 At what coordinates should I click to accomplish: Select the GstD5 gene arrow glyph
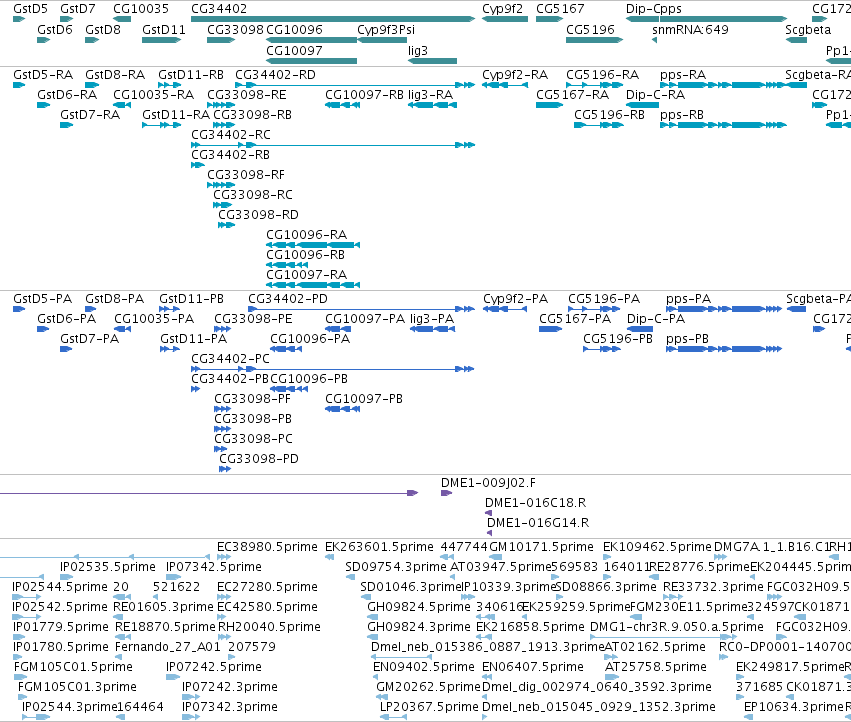pos(19,19)
